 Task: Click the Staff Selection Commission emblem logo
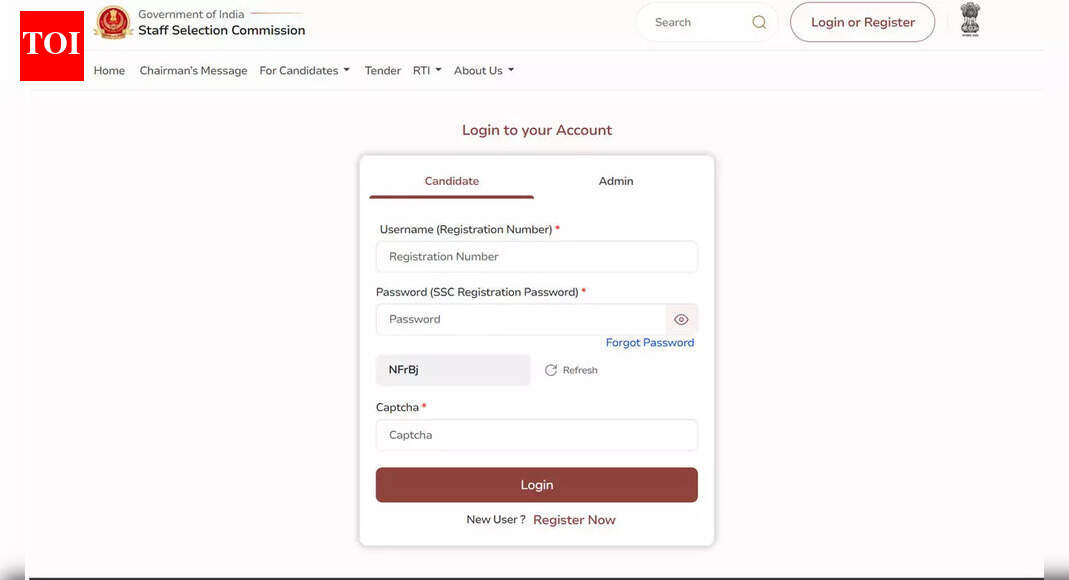(113, 22)
